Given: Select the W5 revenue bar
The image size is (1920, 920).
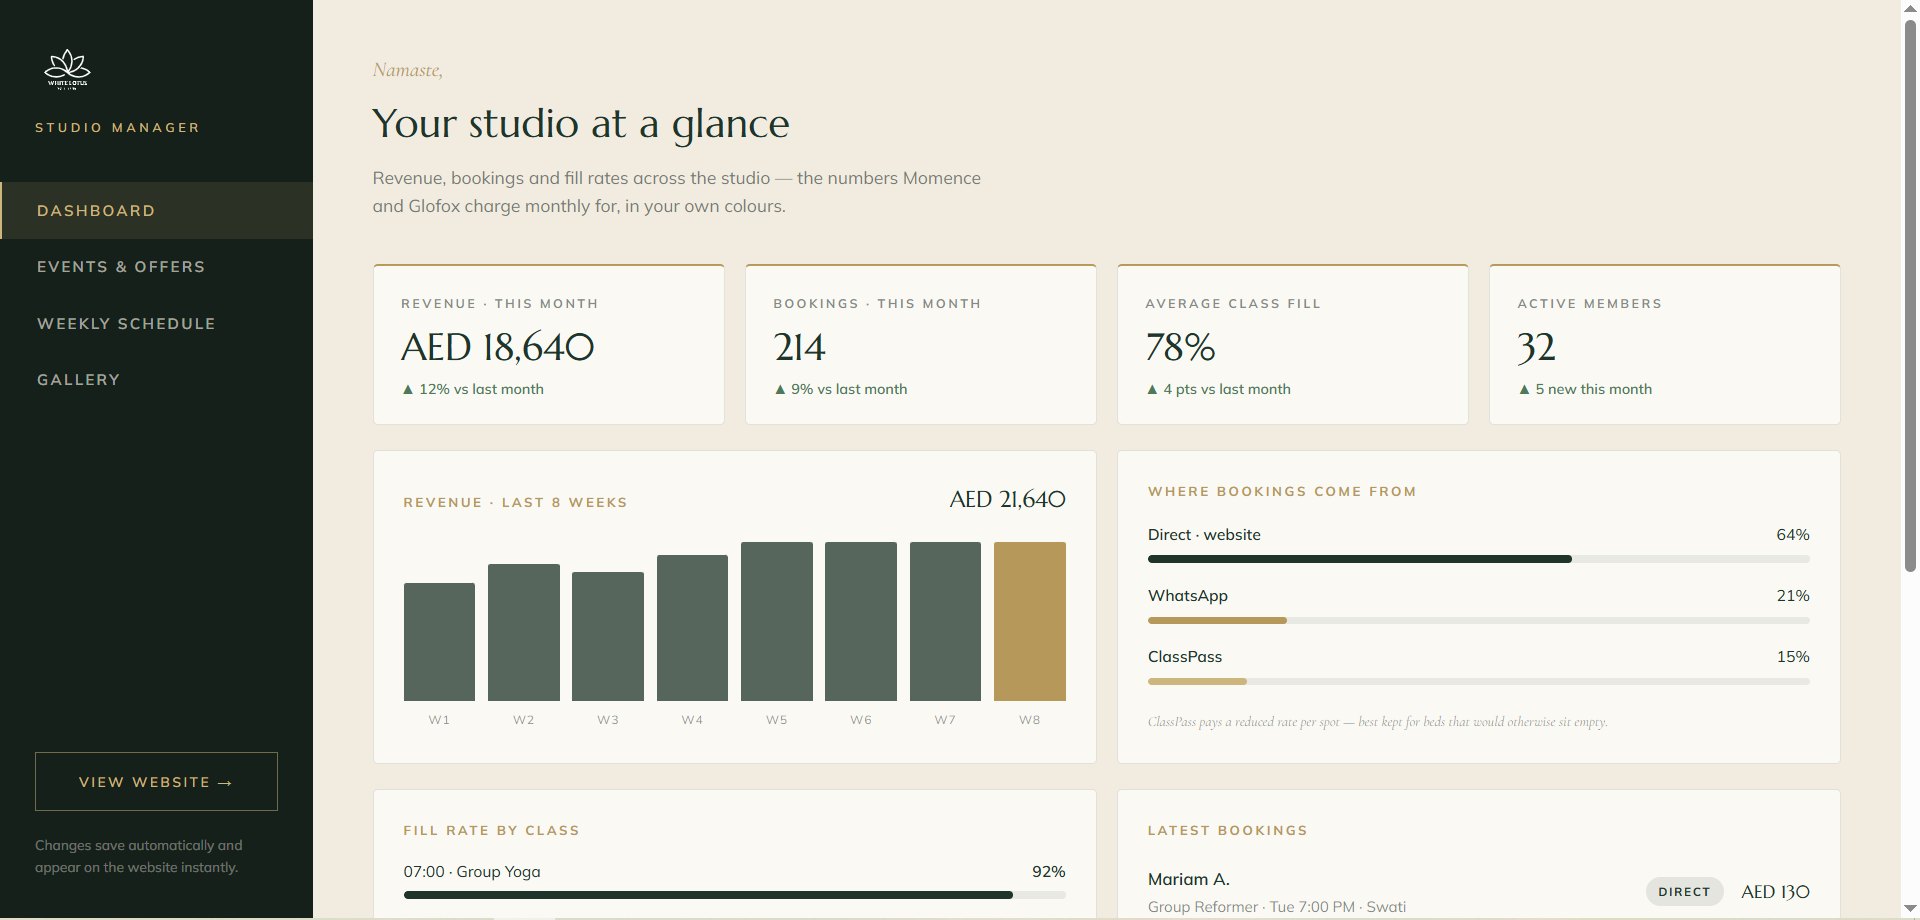Looking at the screenshot, I should click(777, 621).
